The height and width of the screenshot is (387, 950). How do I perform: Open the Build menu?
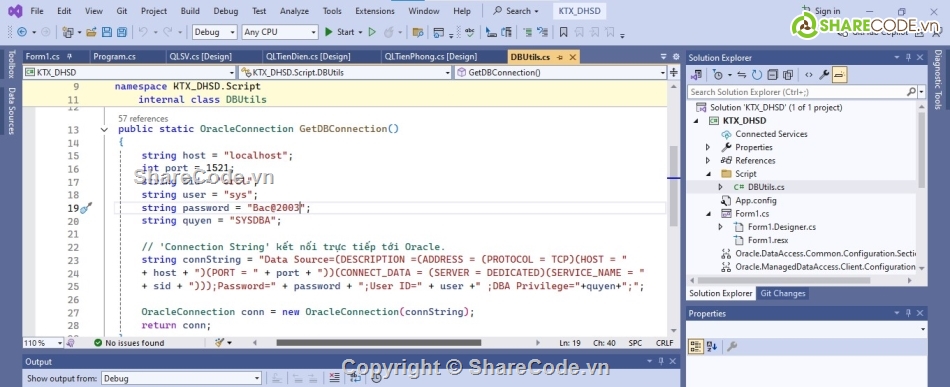pos(190,11)
